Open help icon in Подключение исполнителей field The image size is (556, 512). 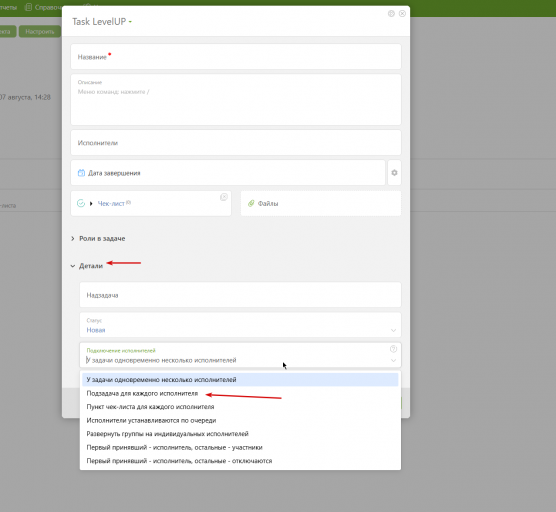(x=393, y=349)
